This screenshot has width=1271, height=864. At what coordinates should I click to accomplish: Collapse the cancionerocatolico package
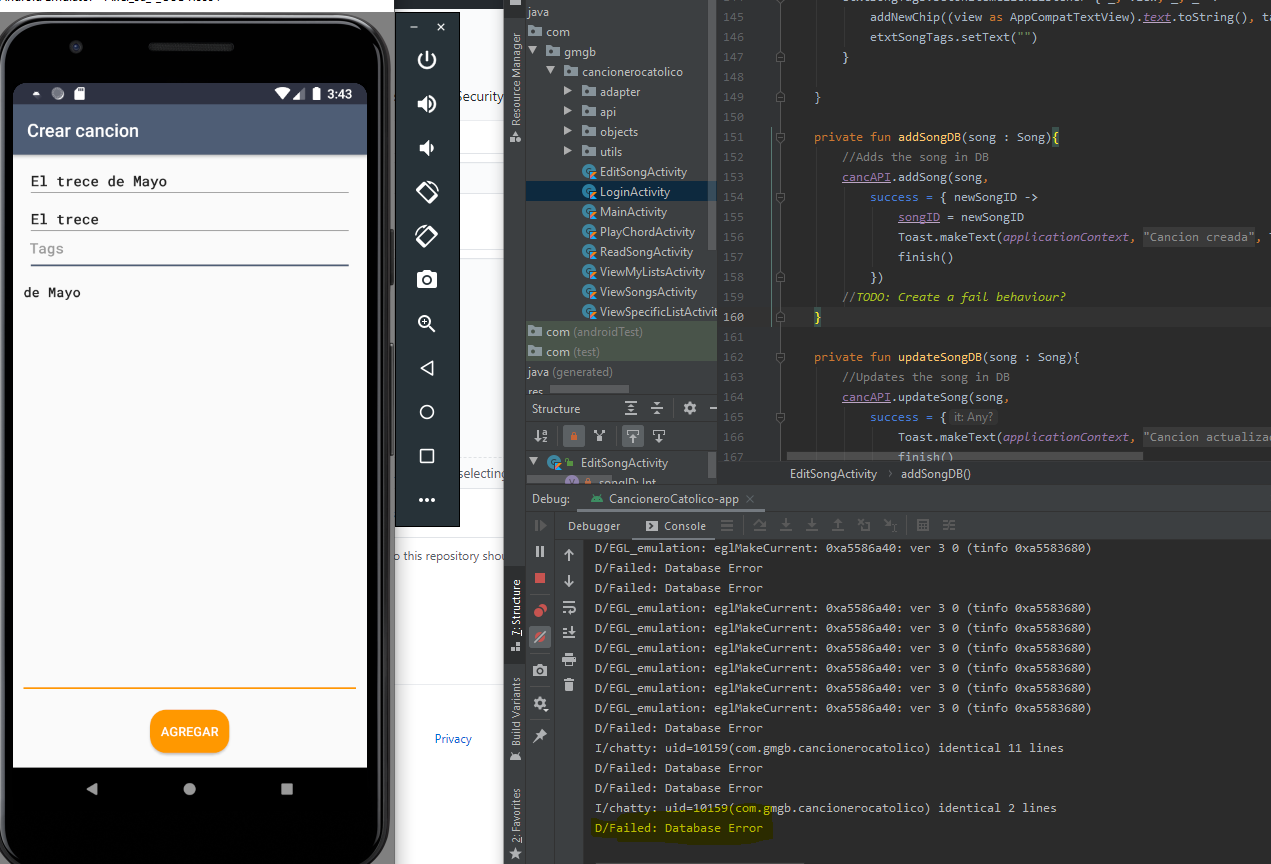pyautogui.click(x=550, y=71)
